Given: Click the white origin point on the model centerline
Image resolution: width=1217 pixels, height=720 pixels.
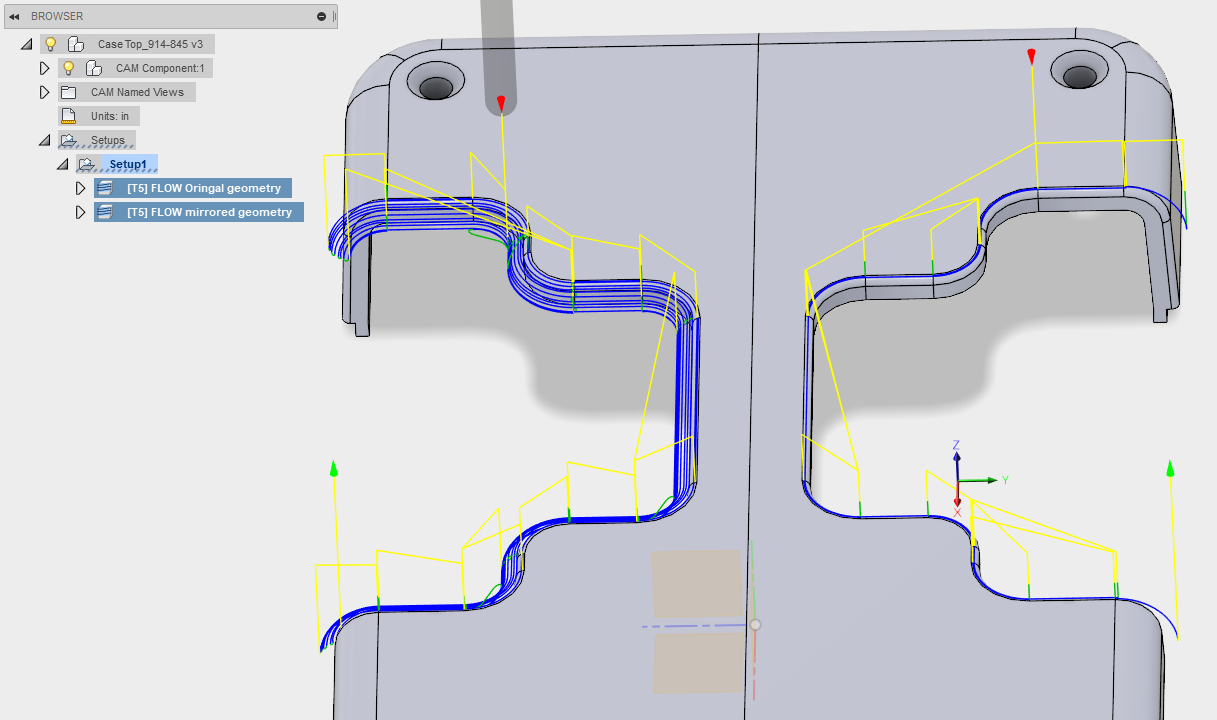Looking at the screenshot, I should pos(755,625).
